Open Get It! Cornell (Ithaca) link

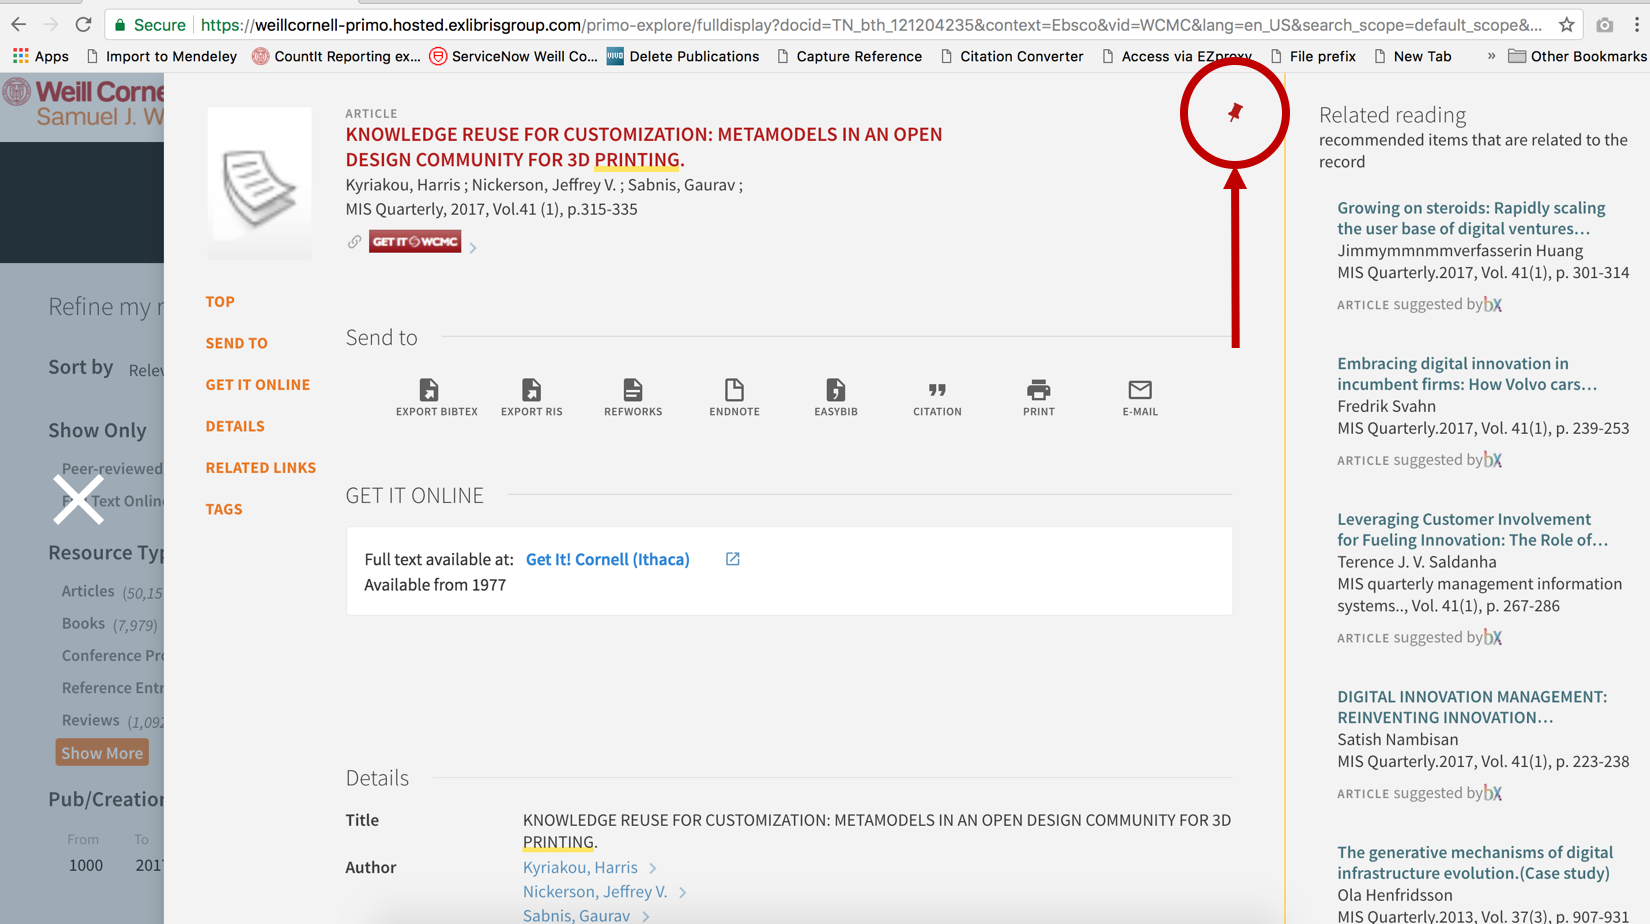[x=608, y=559]
